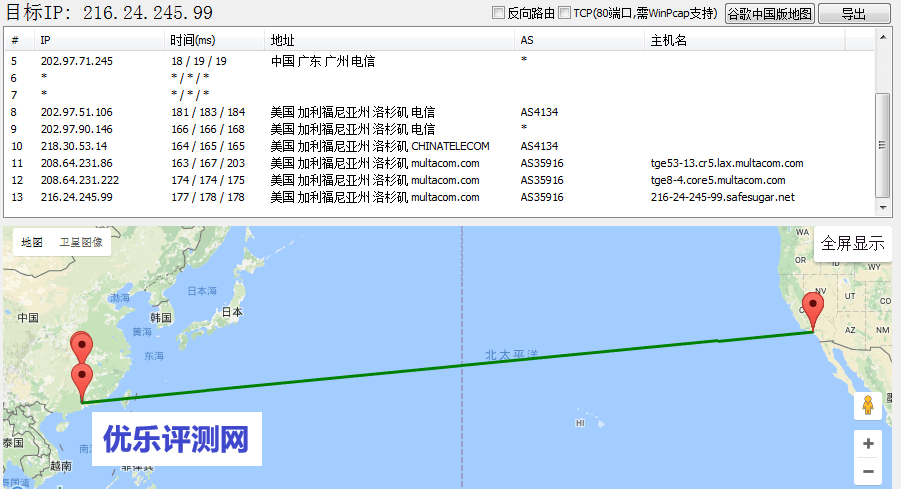Click 全屏显示 fullscreen button
Viewport: 901px width, 489px height.
click(x=853, y=244)
